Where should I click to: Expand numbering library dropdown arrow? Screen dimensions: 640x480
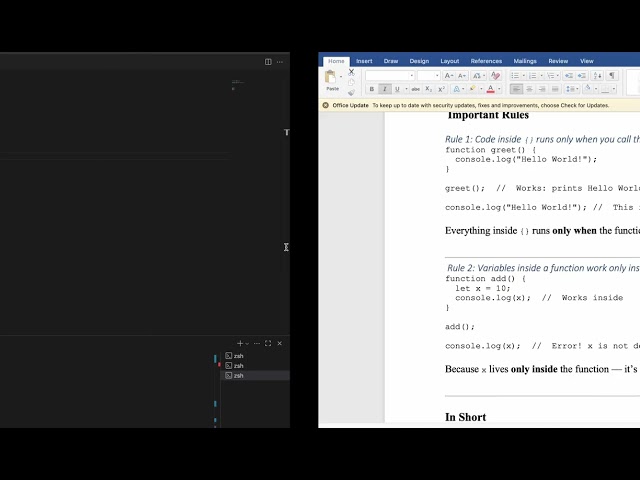coord(541,76)
